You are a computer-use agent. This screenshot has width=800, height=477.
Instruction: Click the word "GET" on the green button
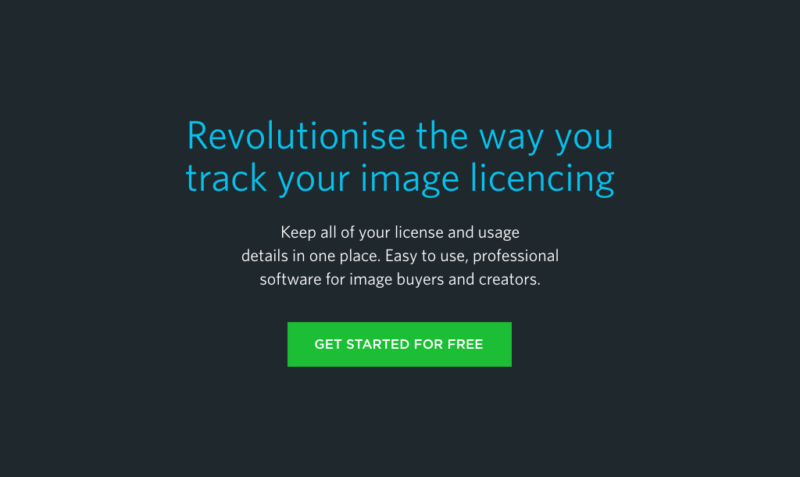pos(328,344)
